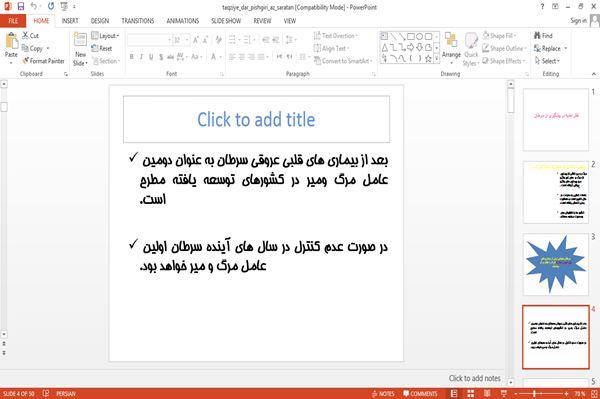
Task: Start Slide Show from status bar
Action: (504, 393)
